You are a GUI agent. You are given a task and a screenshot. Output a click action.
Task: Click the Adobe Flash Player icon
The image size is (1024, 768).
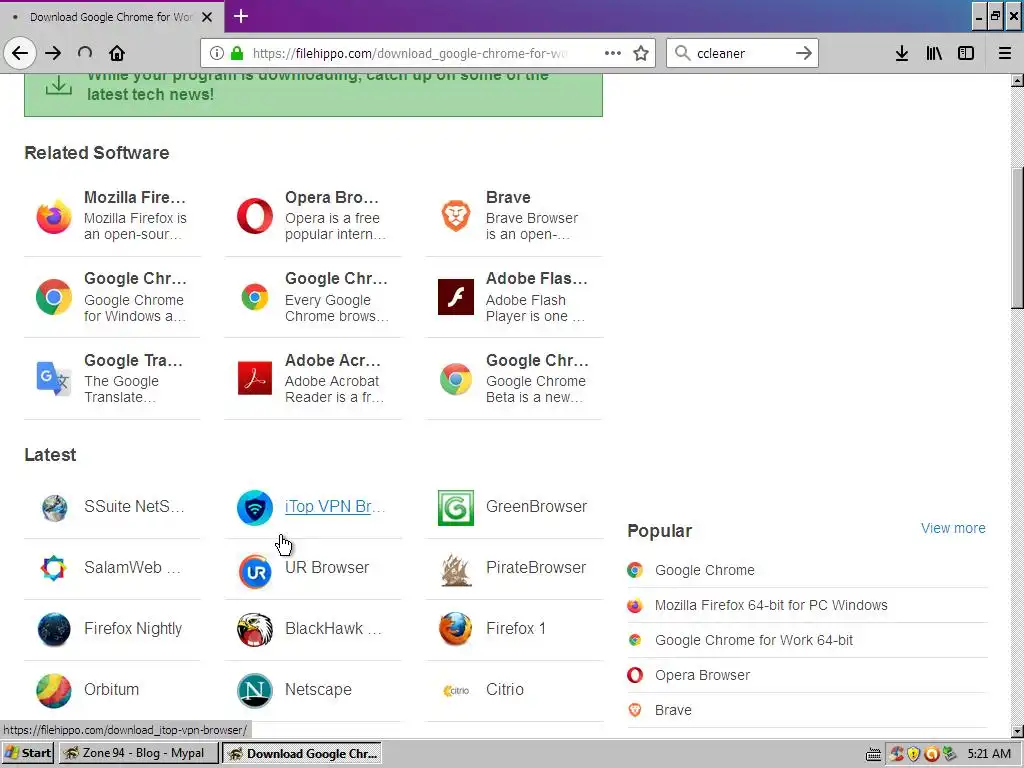tap(456, 297)
